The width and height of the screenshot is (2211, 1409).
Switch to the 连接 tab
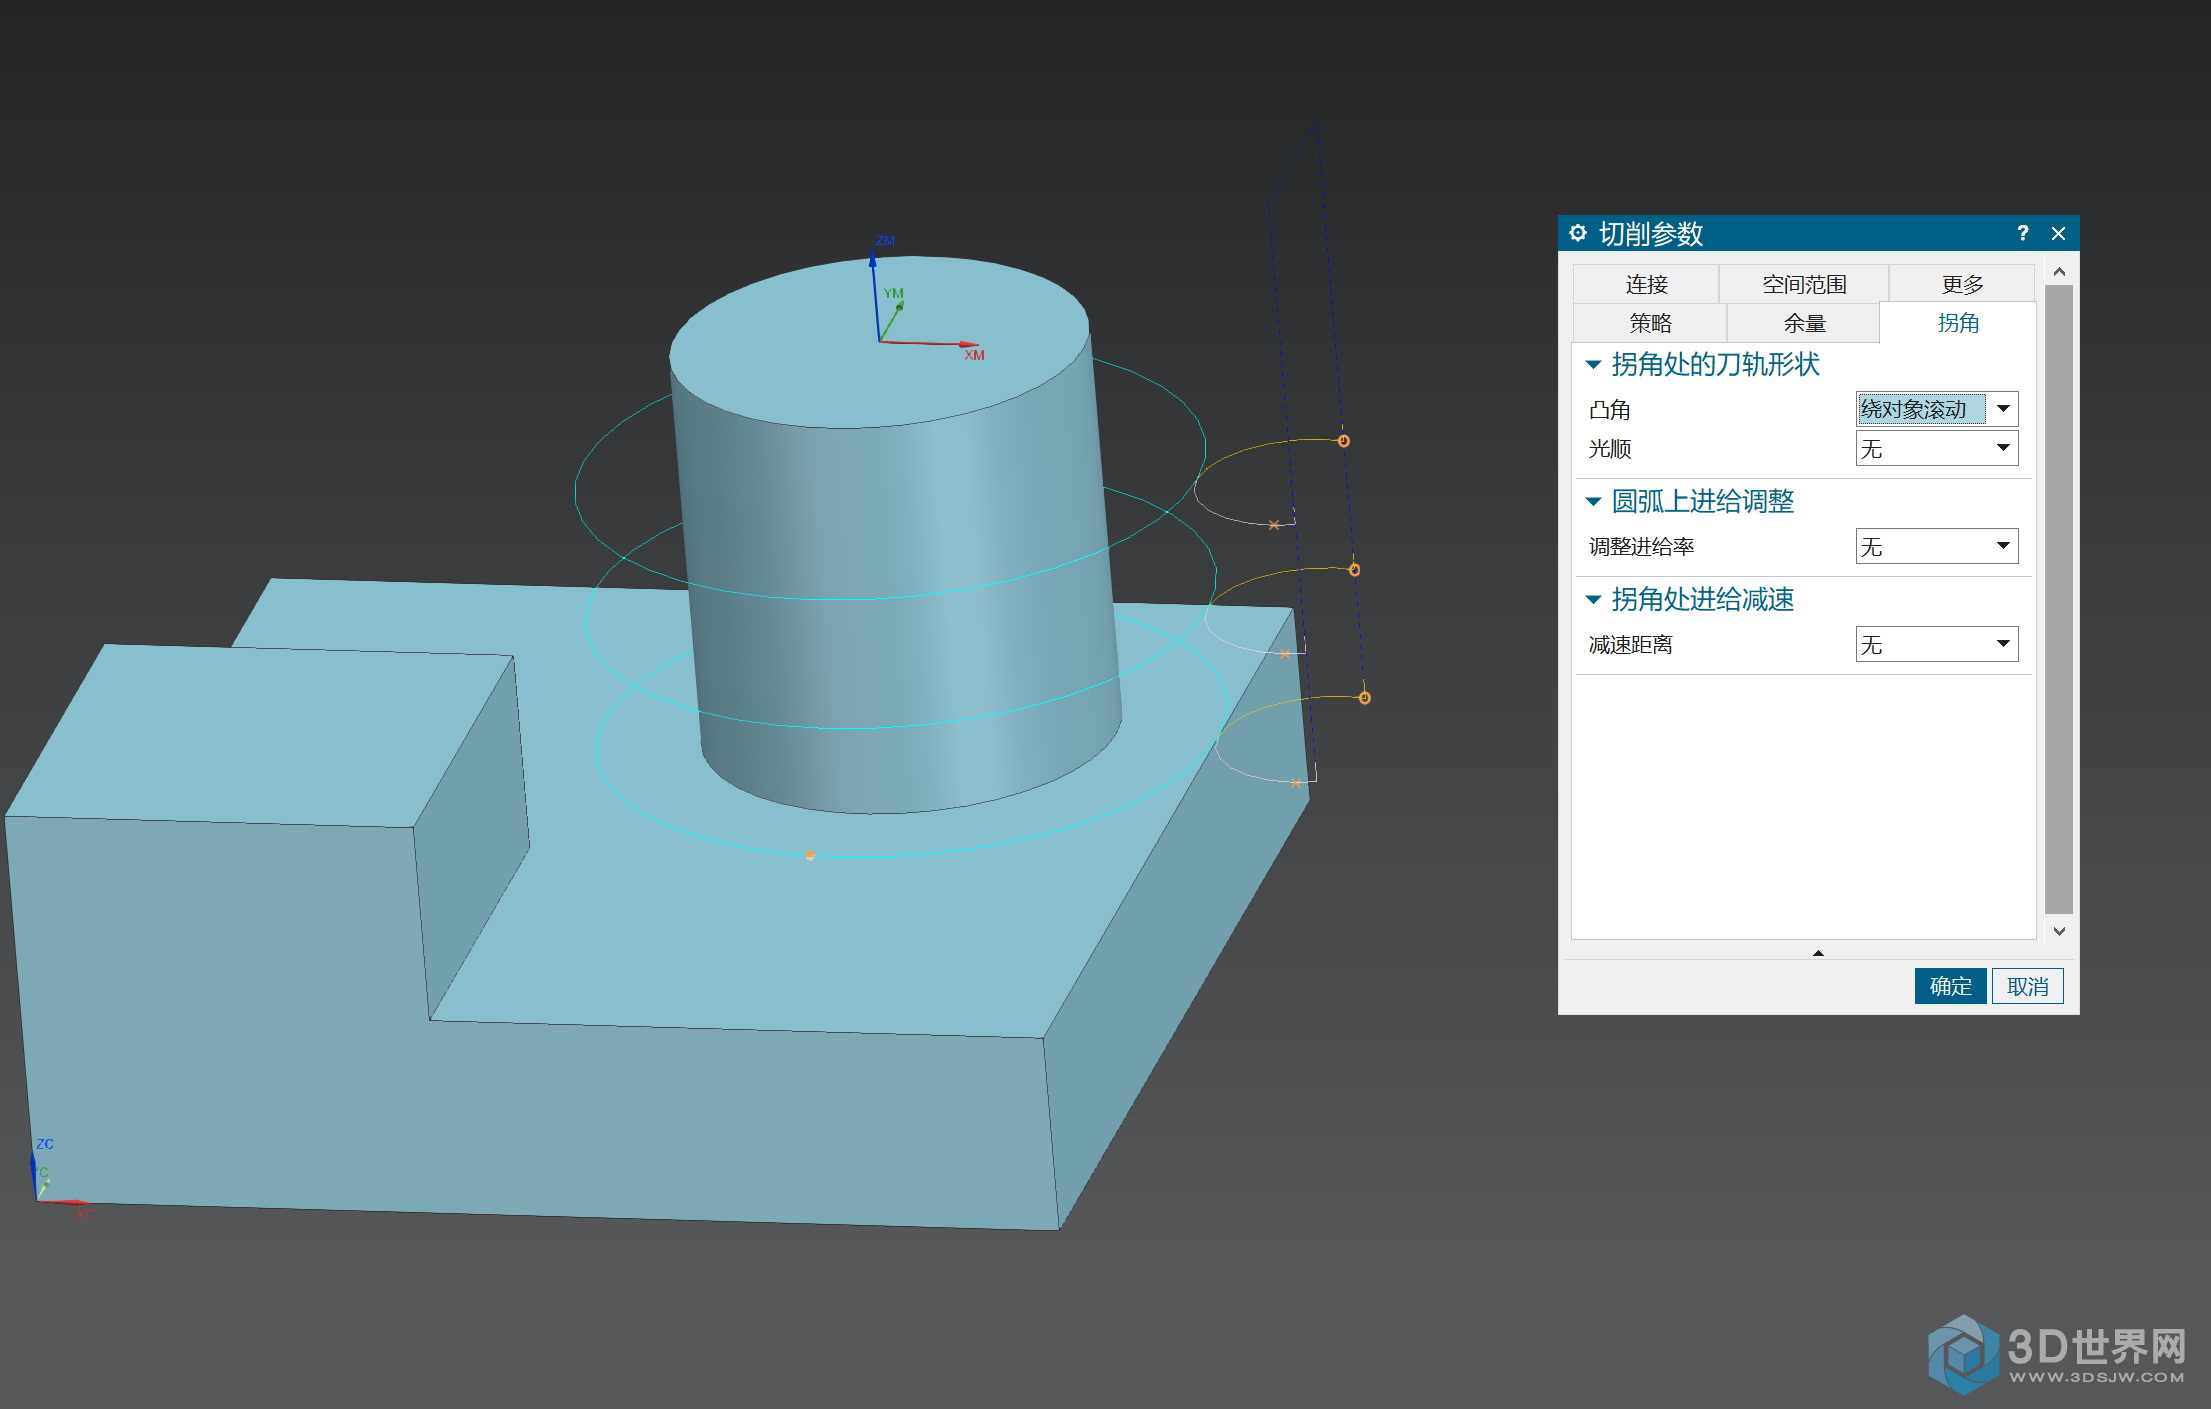1646,284
